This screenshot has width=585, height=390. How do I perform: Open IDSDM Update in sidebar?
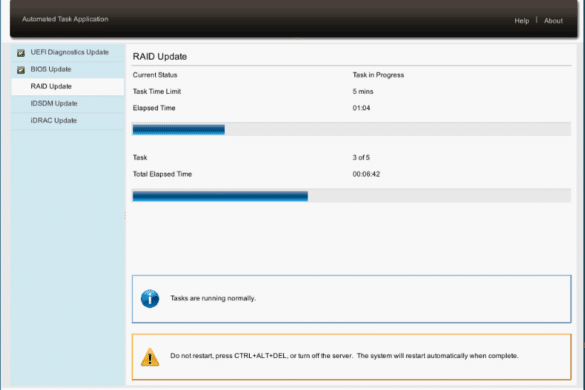pyautogui.click(x=68, y=103)
